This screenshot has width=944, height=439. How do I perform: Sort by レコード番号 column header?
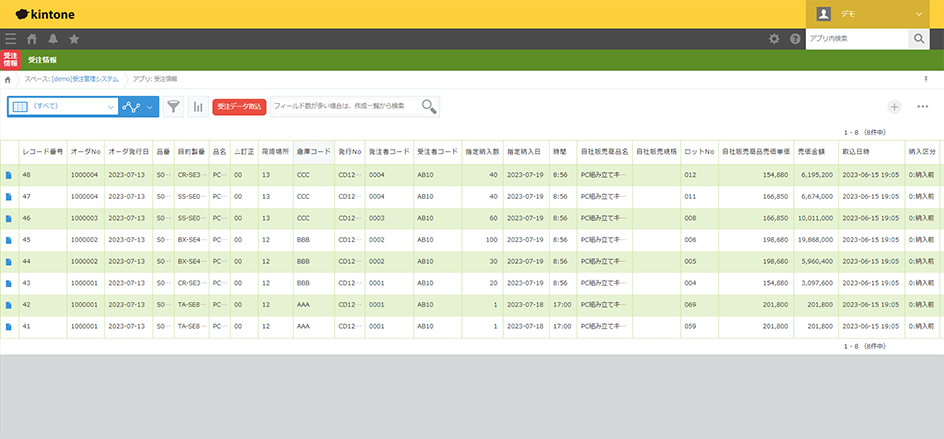click(43, 151)
